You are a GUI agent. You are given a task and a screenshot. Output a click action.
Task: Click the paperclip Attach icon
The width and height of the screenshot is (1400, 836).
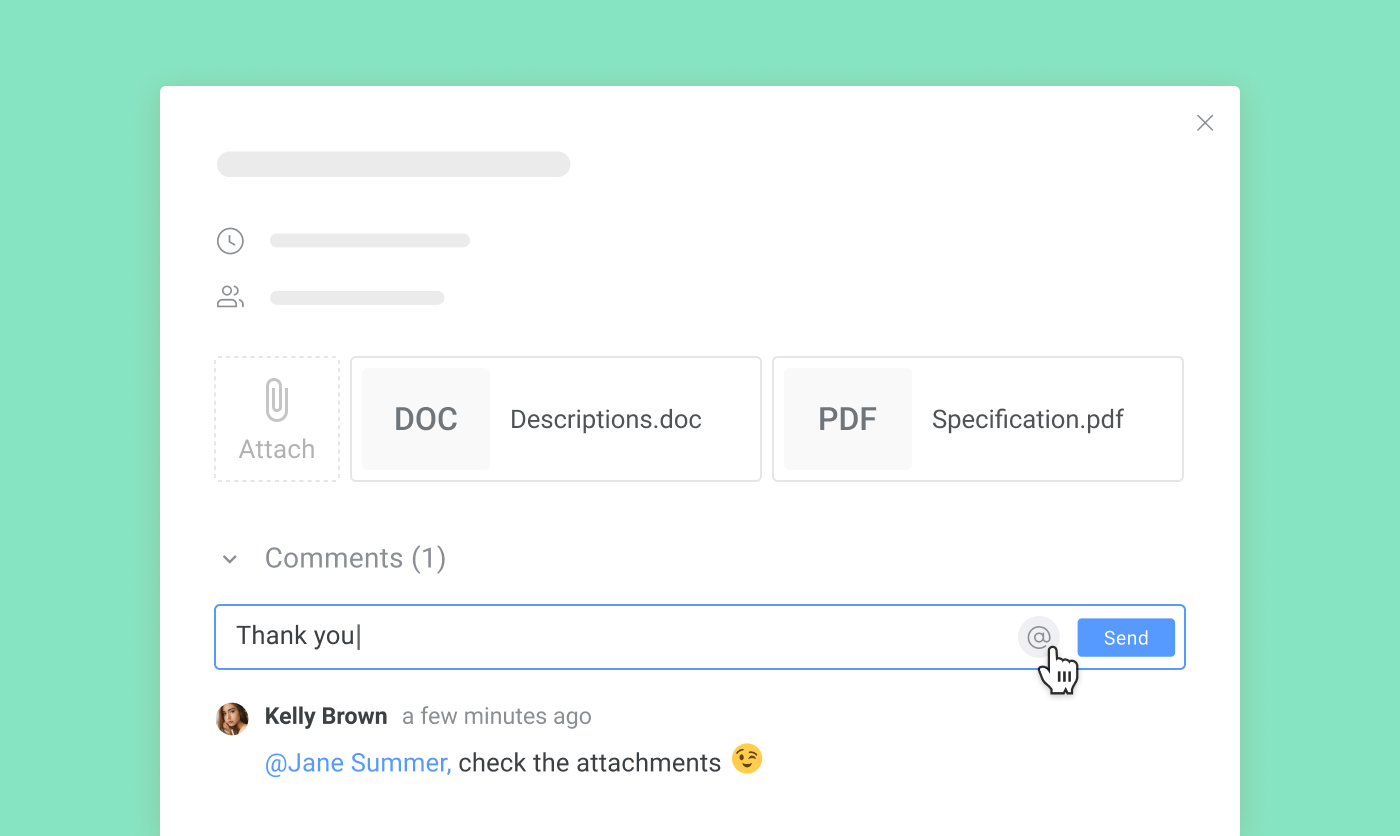(x=277, y=401)
